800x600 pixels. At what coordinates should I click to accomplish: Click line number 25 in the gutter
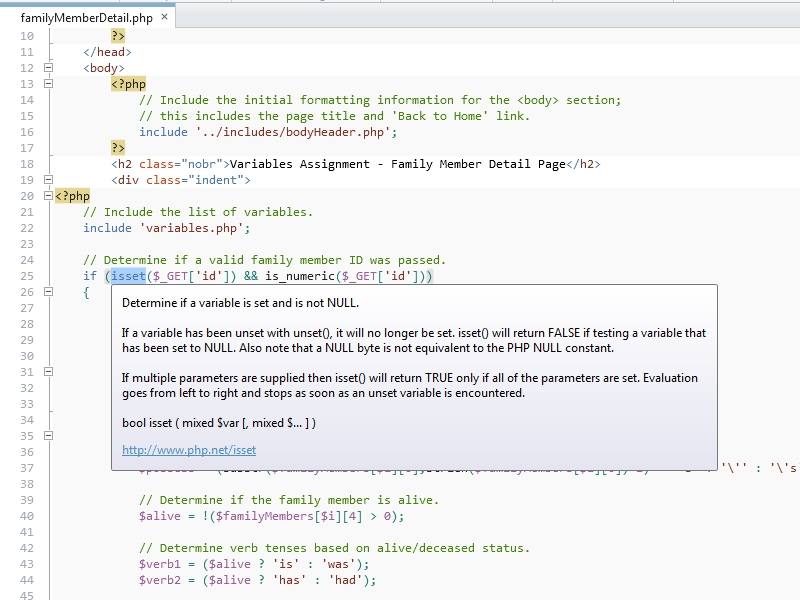tap(26, 276)
